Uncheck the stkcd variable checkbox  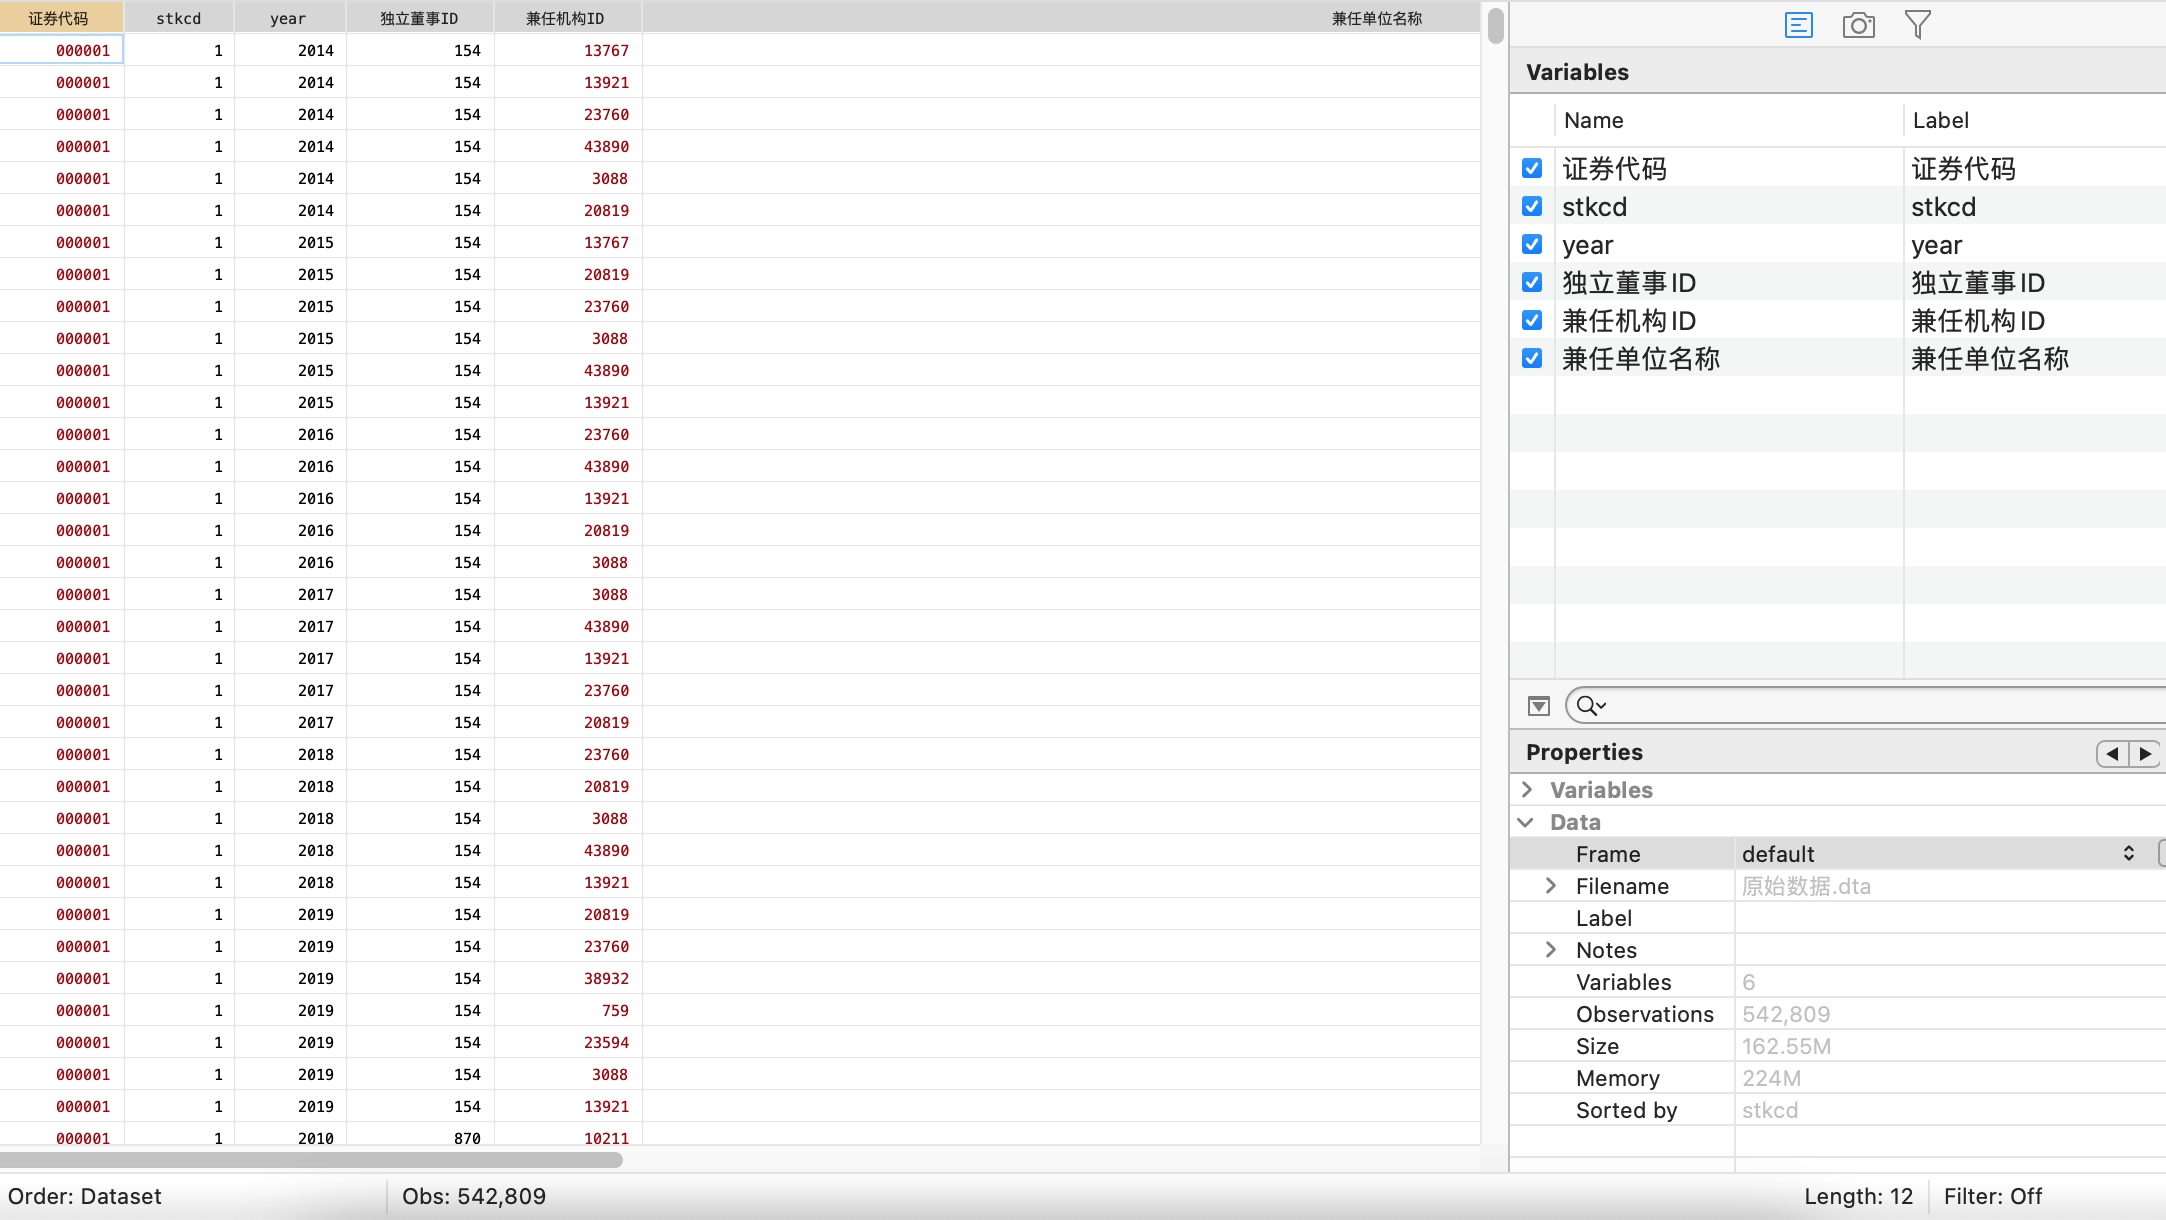tap(1532, 206)
